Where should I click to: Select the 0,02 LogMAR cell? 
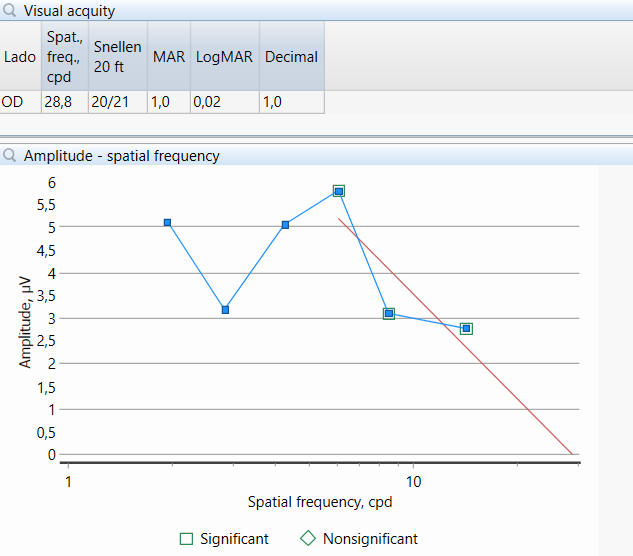click(x=224, y=102)
